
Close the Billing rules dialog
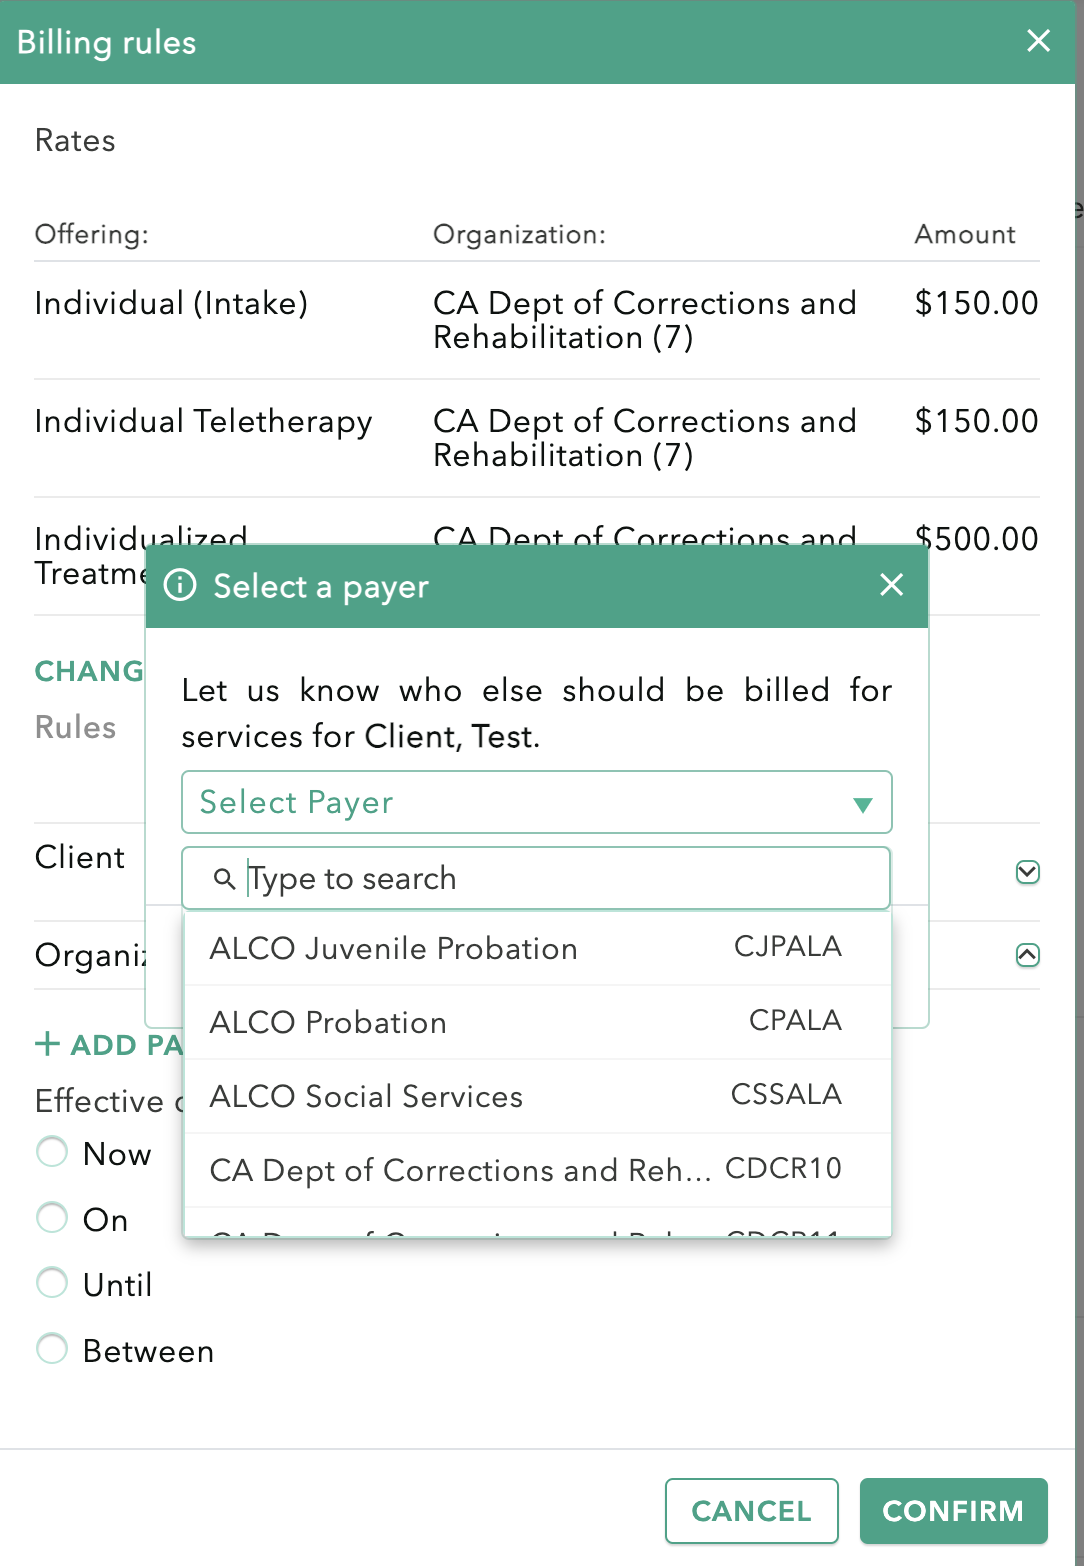tap(1038, 41)
